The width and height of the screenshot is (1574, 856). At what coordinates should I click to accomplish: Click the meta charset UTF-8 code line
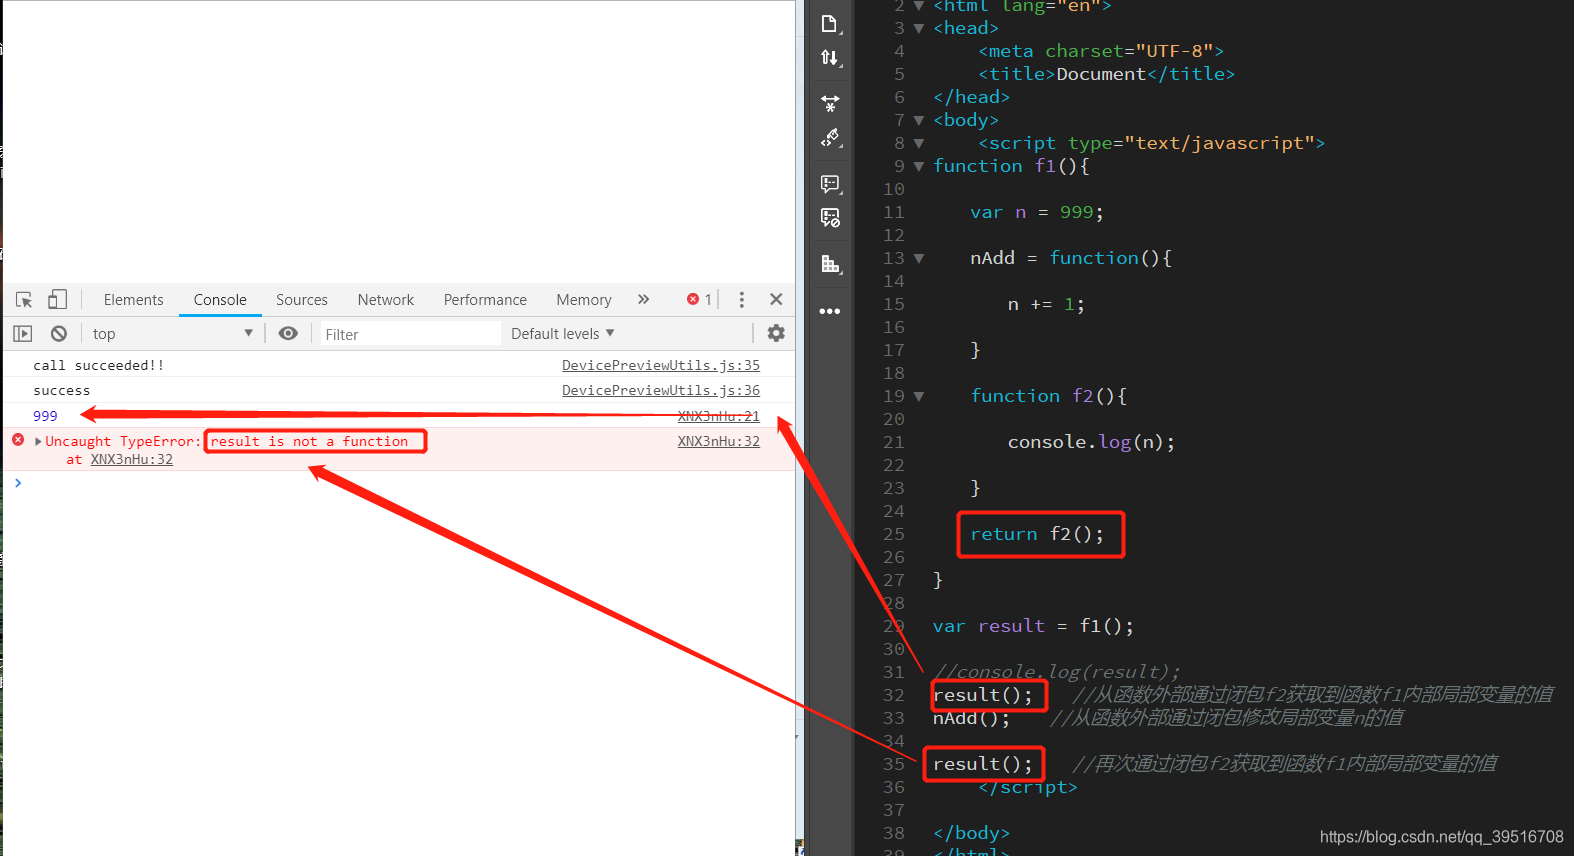1101,51
